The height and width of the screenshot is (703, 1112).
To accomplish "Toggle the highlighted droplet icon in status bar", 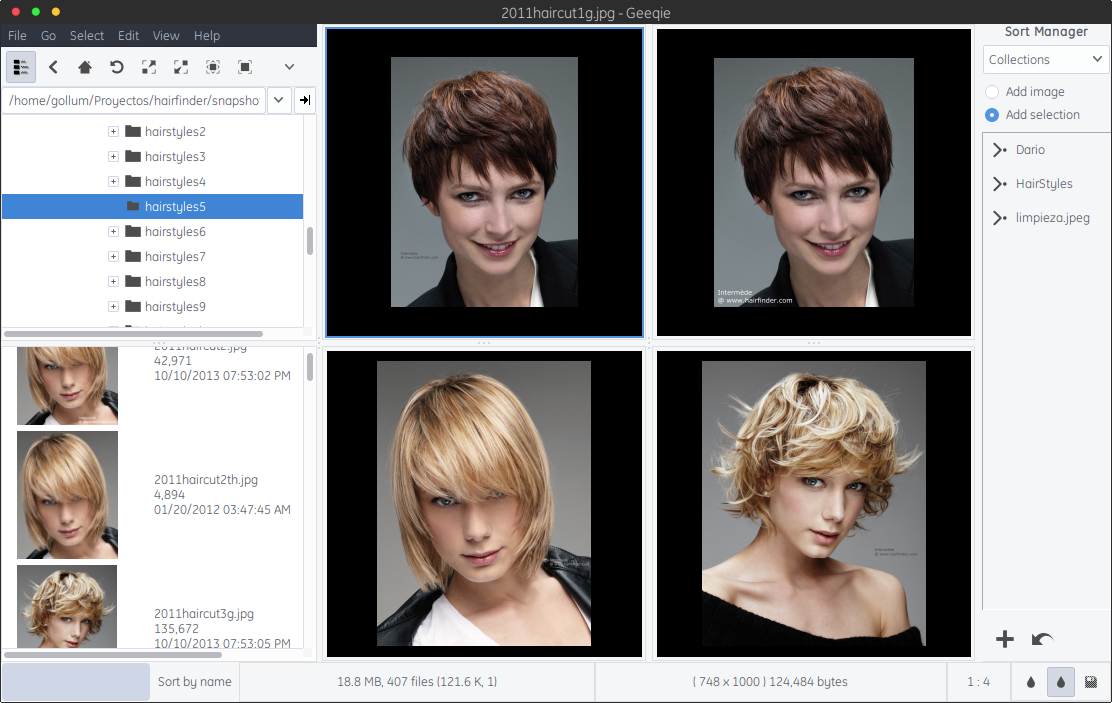I will (1061, 682).
